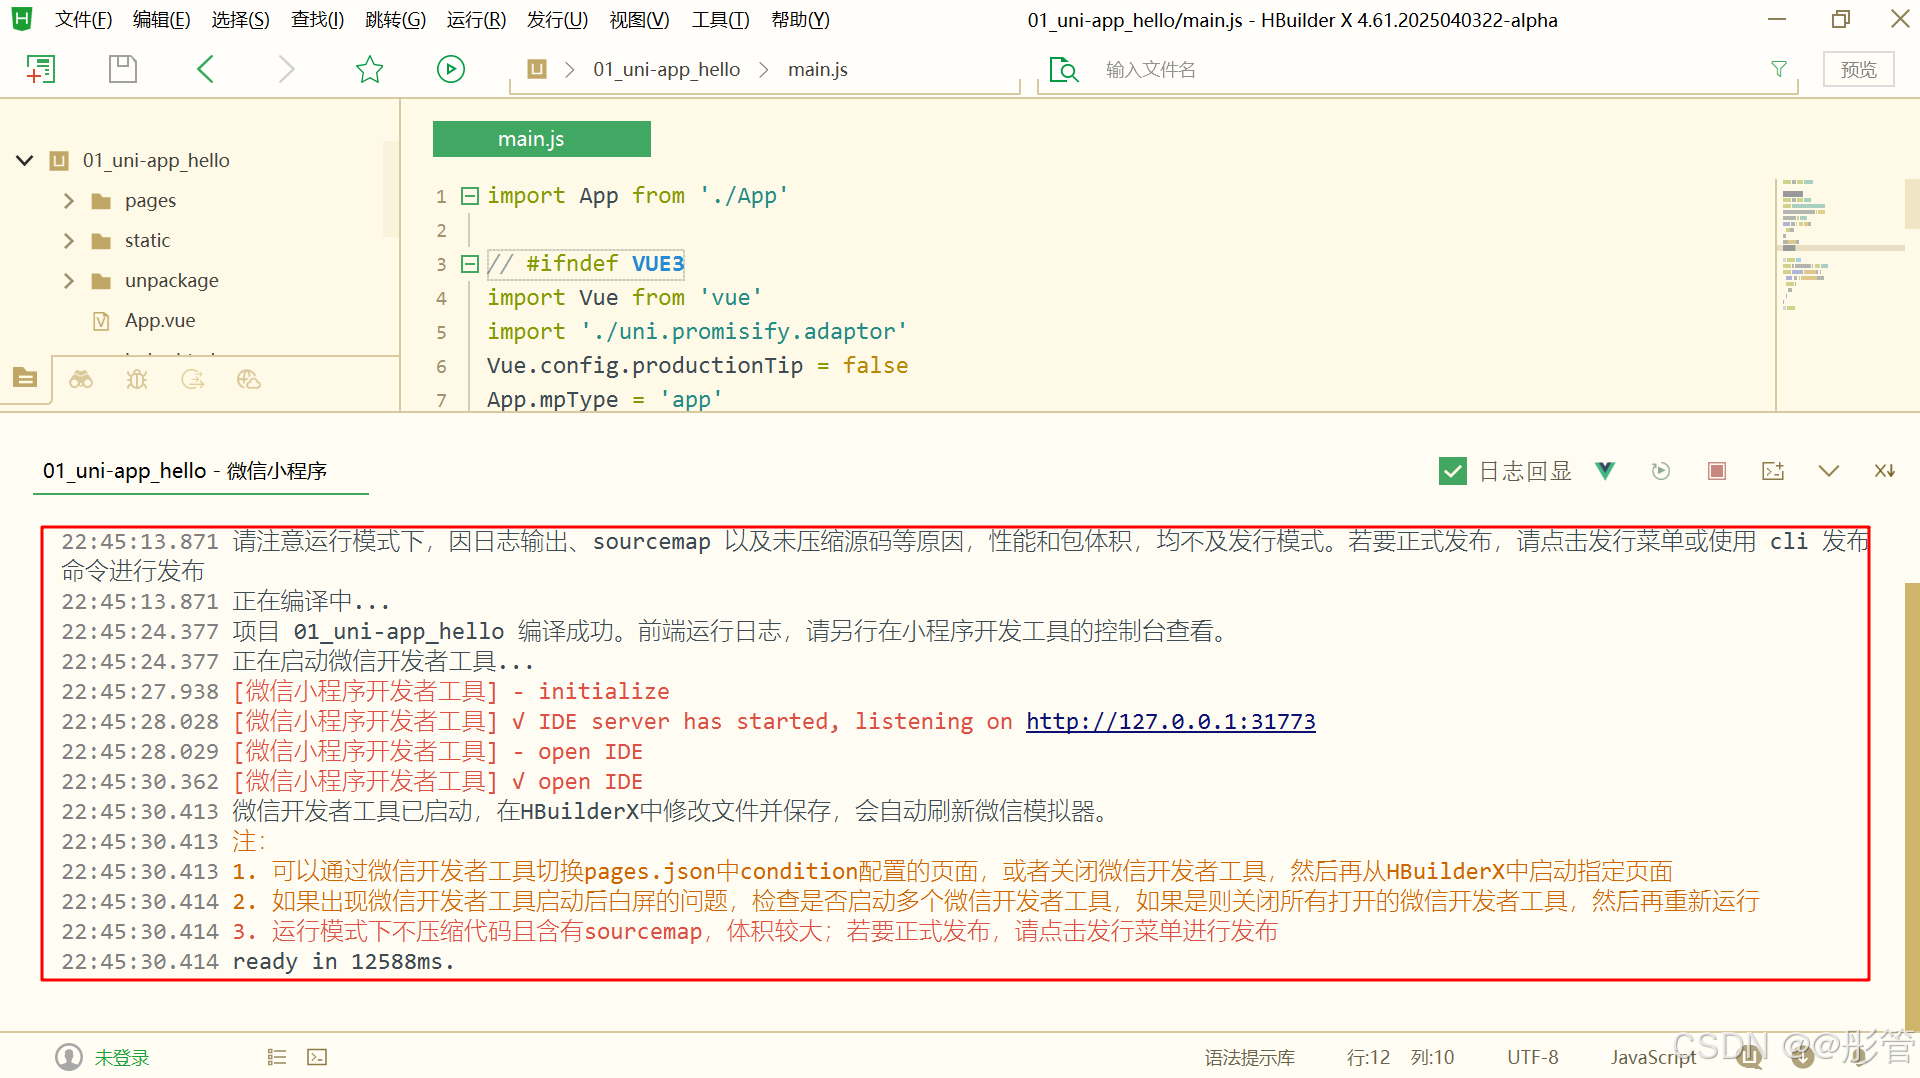This screenshot has width=1920, height=1078.
Task: Close the console with the X icon
Action: (1885, 471)
